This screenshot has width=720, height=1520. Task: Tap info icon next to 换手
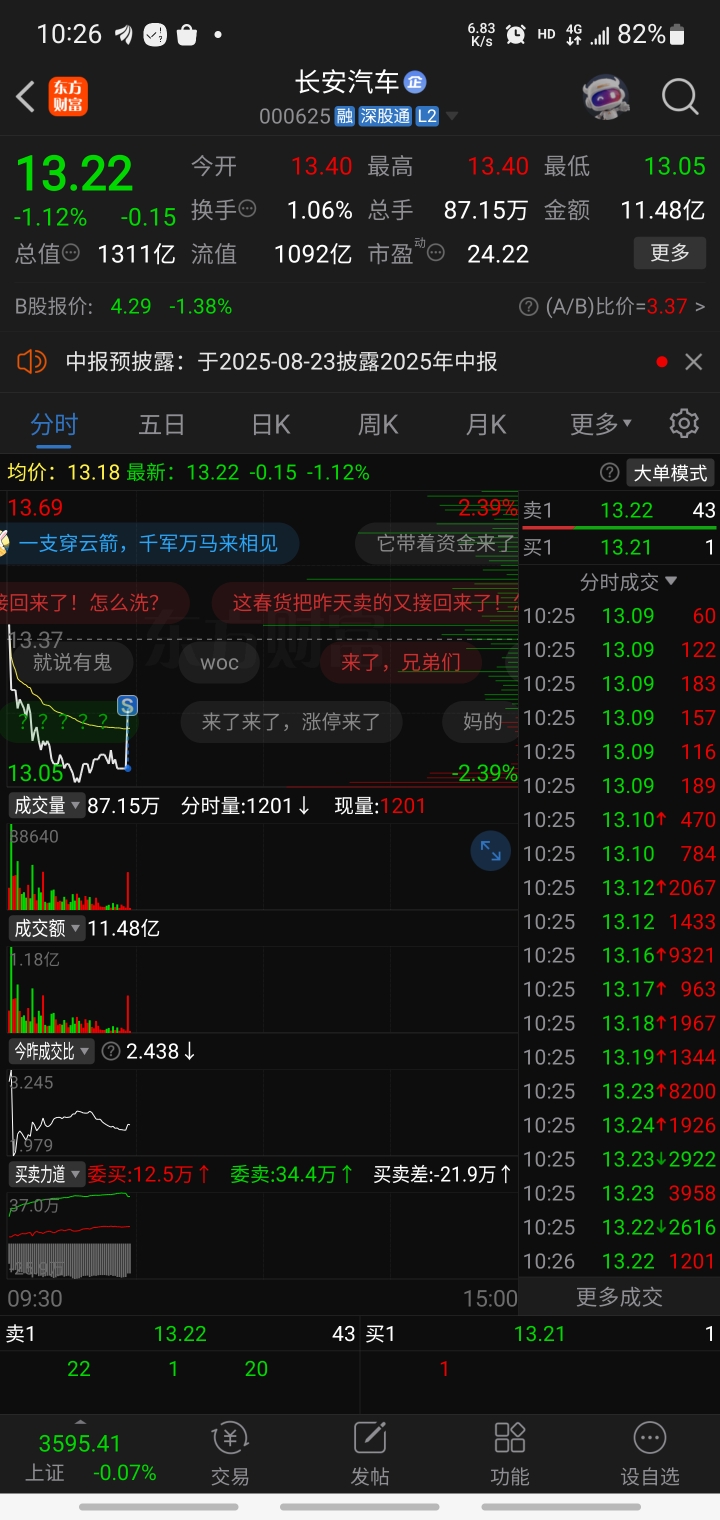pos(247,210)
